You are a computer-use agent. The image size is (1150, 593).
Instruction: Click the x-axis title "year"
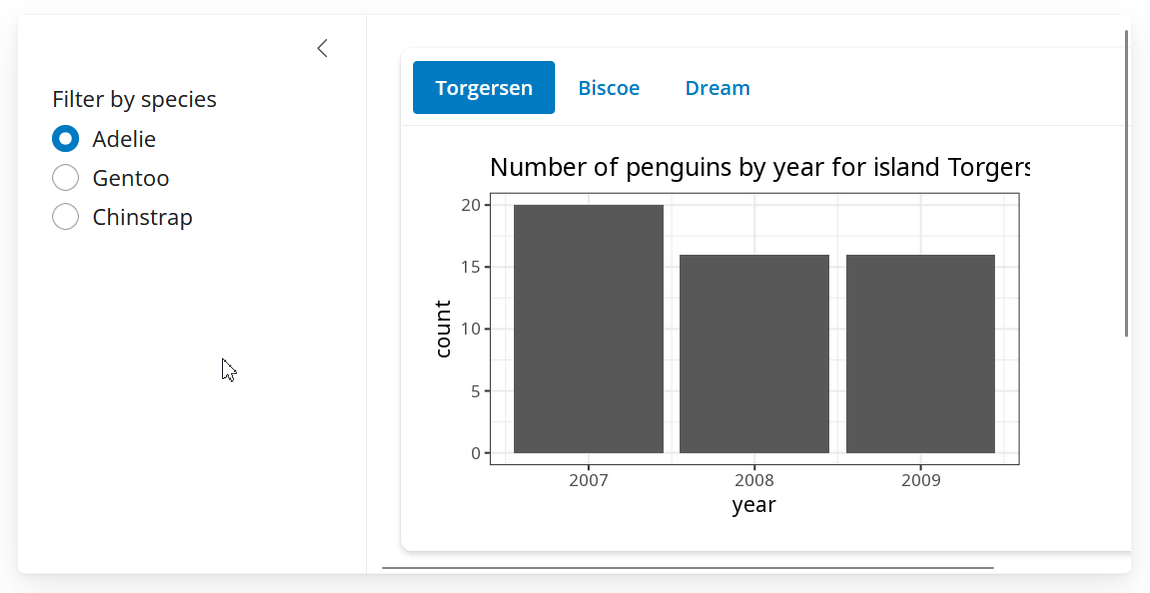point(754,505)
